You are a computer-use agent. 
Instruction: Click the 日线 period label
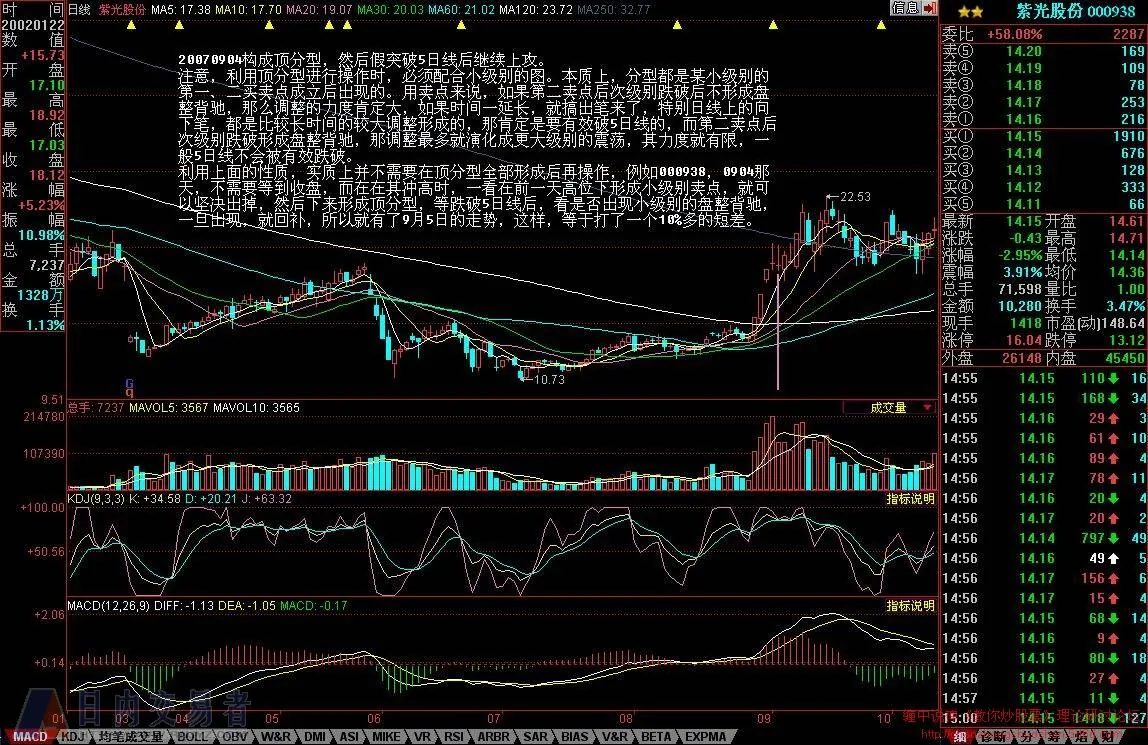click(x=79, y=10)
